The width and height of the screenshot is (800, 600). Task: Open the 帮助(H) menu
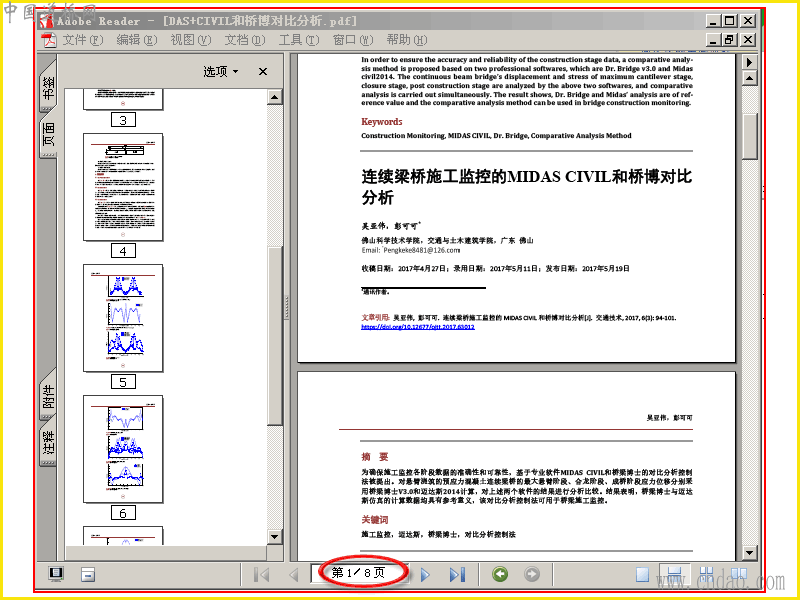coord(407,40)
